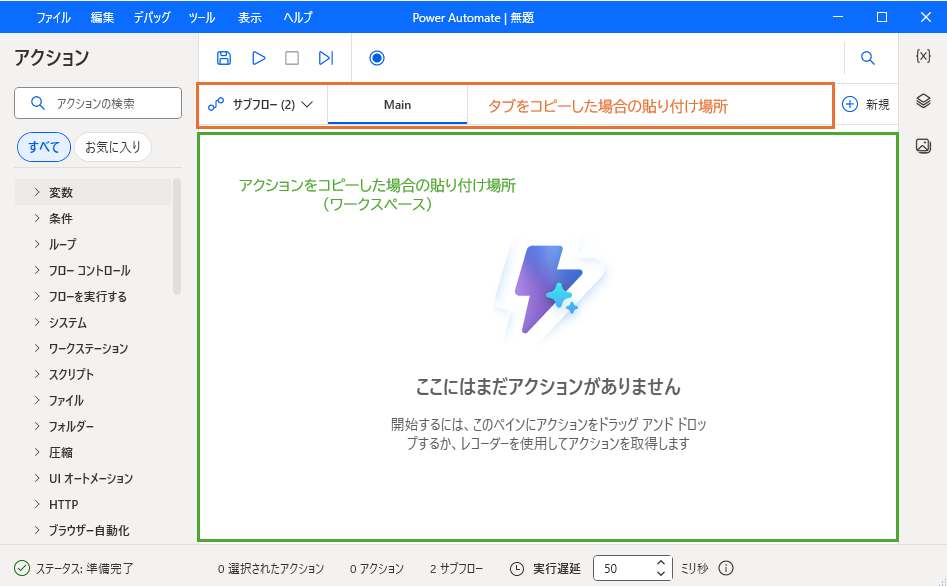Click the Save flow icon
This screenshot has height=586, width=947.
click(224, 58)
